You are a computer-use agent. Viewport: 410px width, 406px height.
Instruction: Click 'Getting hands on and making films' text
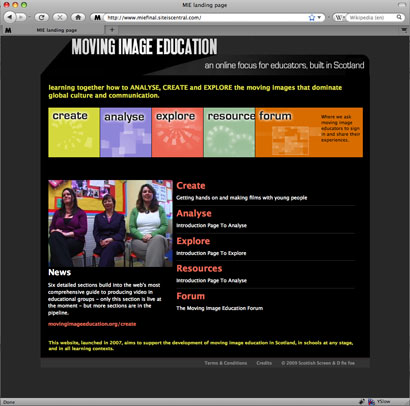[x=242, y=198]
